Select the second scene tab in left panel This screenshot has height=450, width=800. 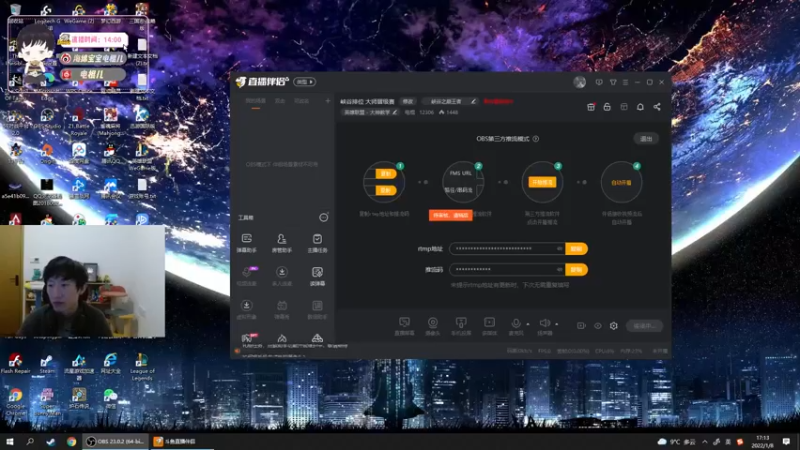(x=280, y=101)
